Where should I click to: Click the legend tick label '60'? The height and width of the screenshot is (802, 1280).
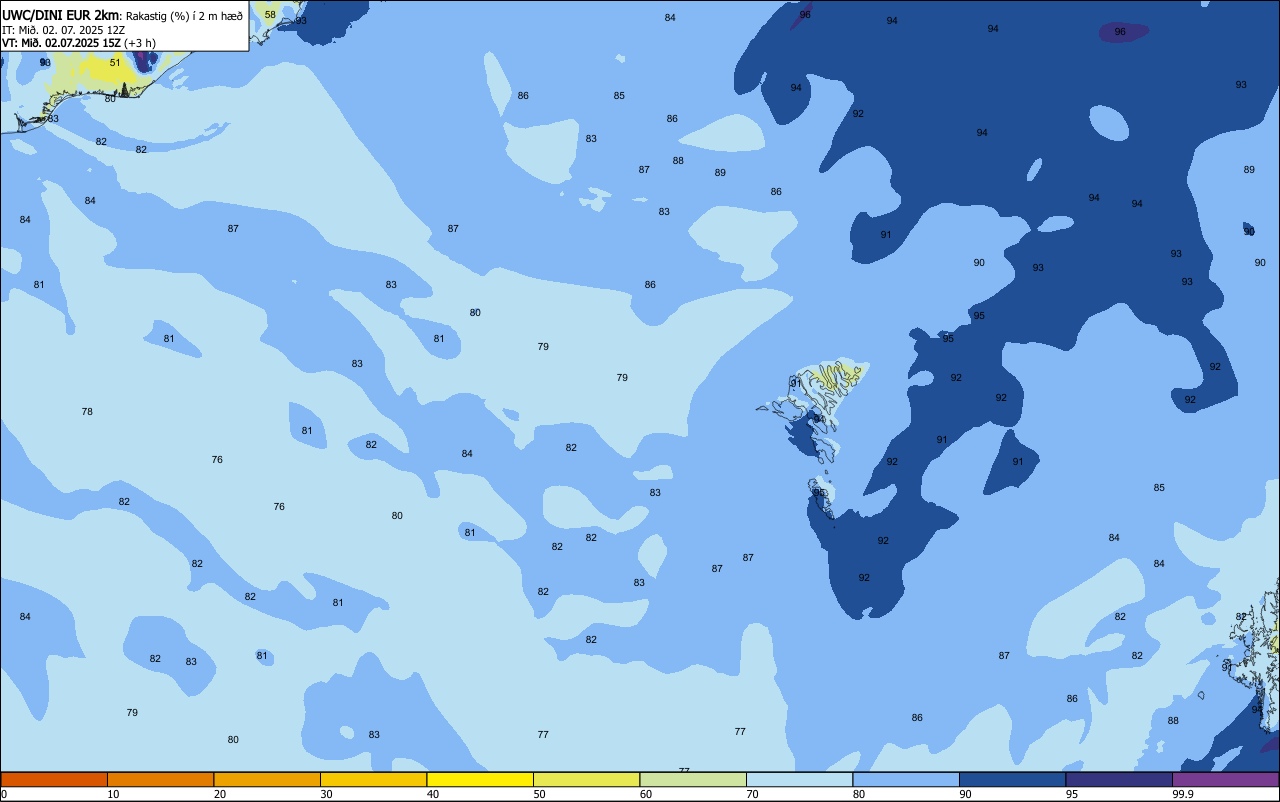pos(646,794)
